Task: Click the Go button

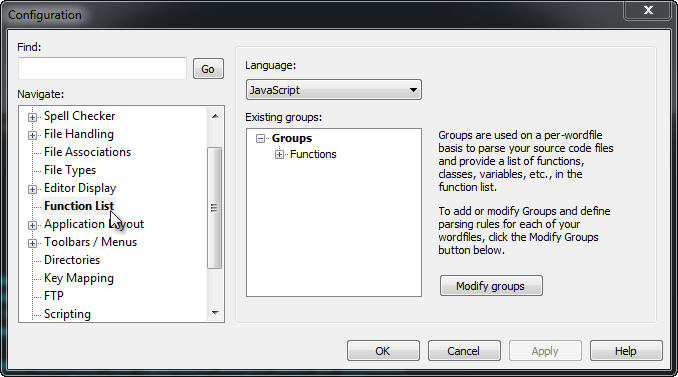Action: pyautogui.click(x=208, y=69)
